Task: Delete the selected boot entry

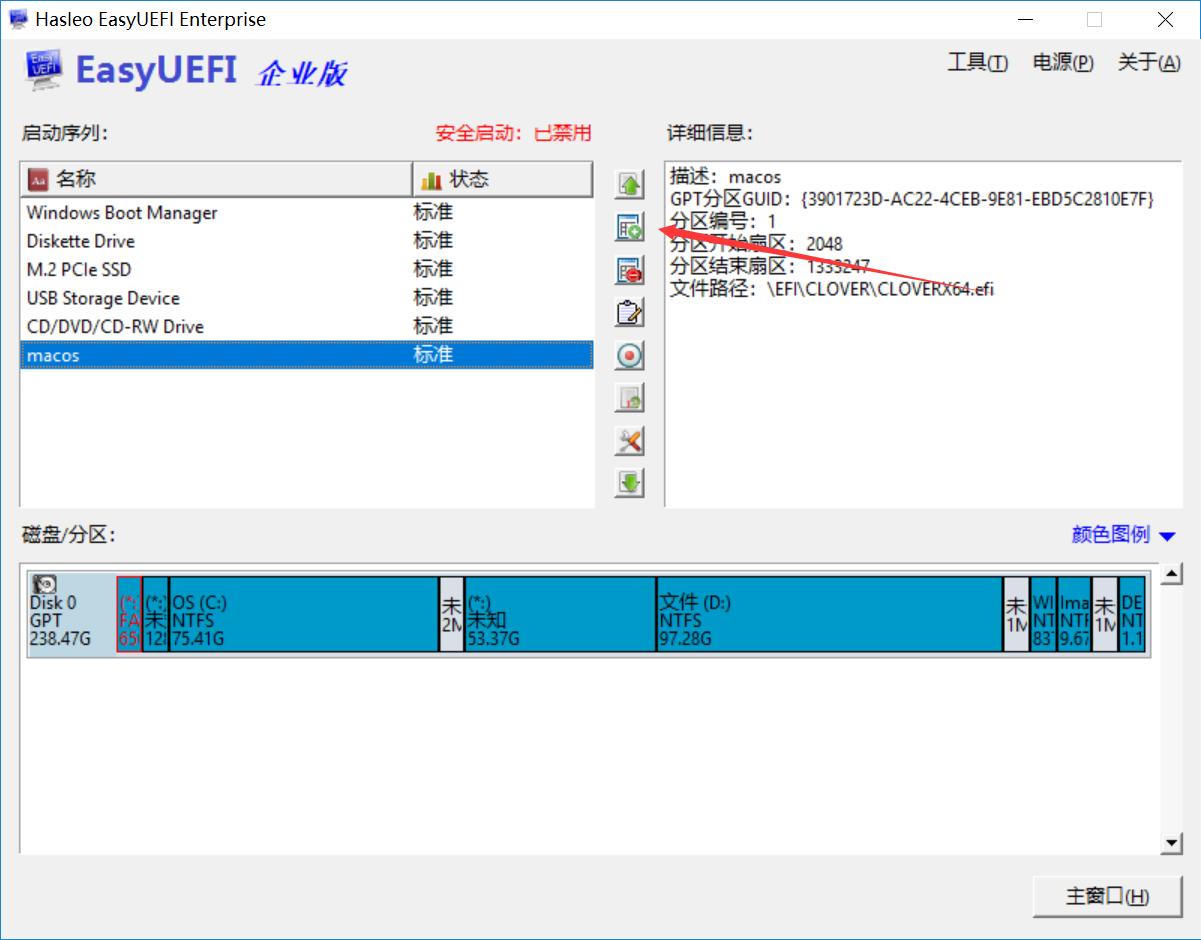Action: (629, 269)
